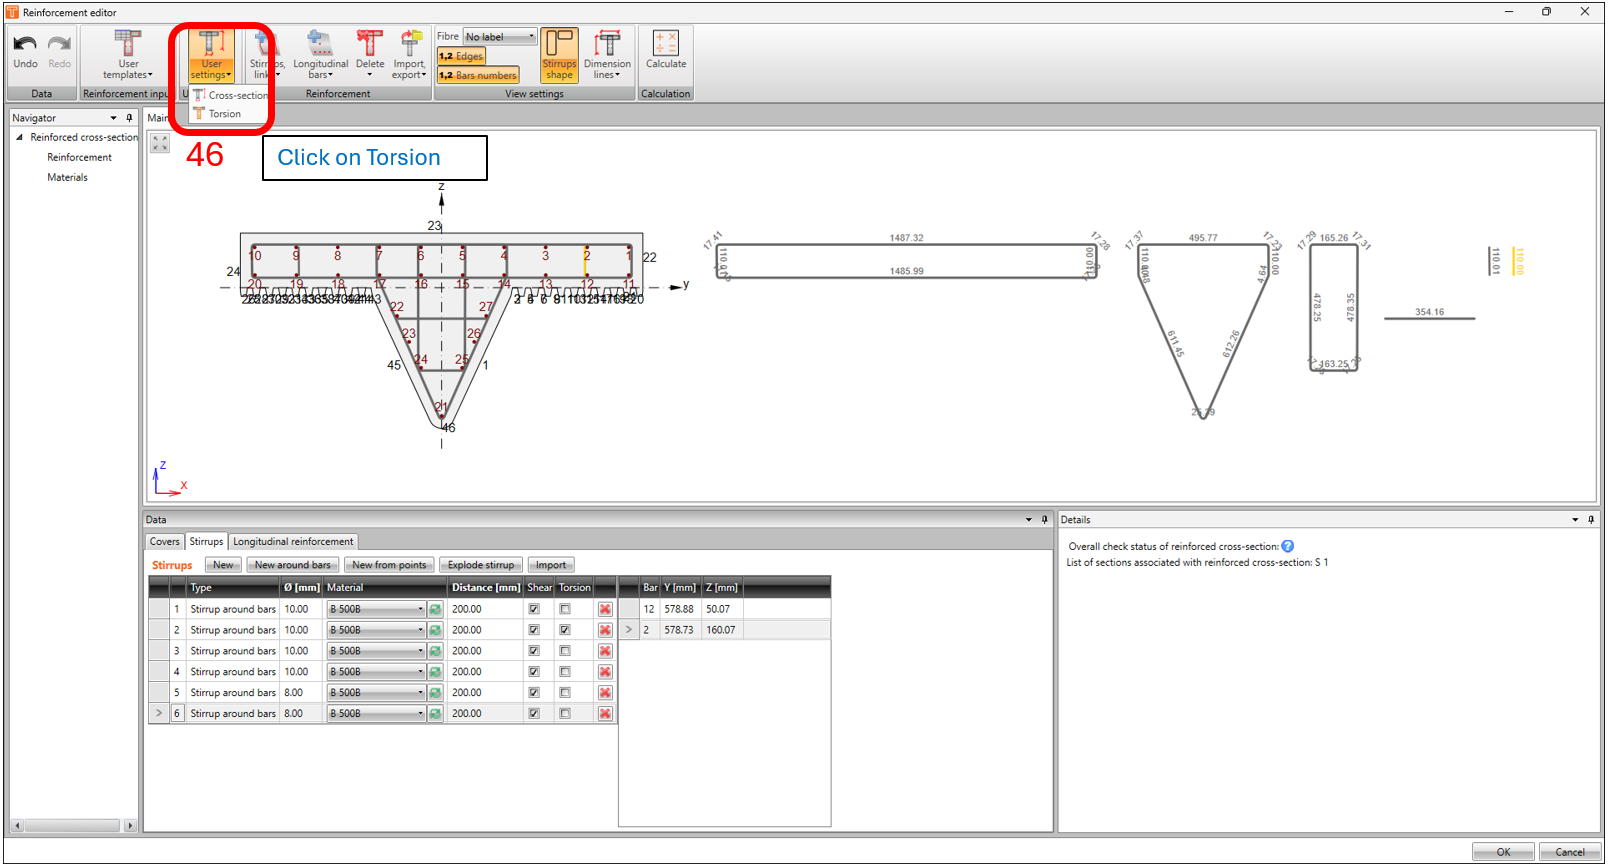Select Materials in the Navigator tree
This screenshot has height=867, width=1608.
67,178
